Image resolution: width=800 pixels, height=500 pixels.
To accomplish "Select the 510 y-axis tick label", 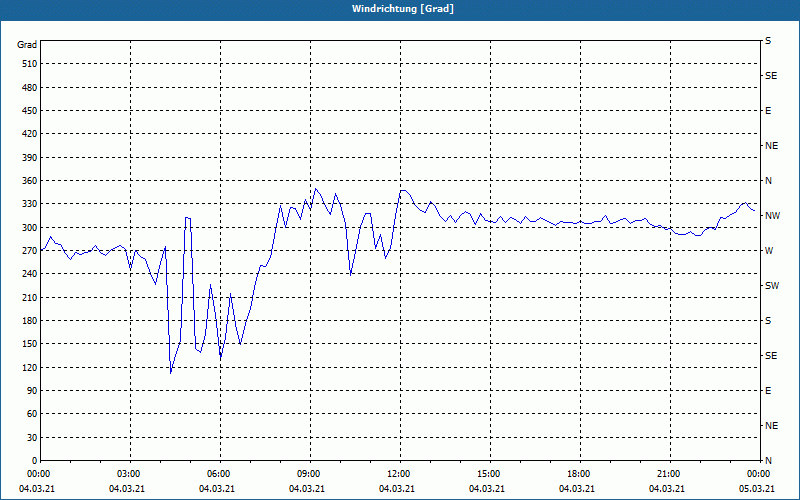I will pyautogui.click(x=30, y=64).
